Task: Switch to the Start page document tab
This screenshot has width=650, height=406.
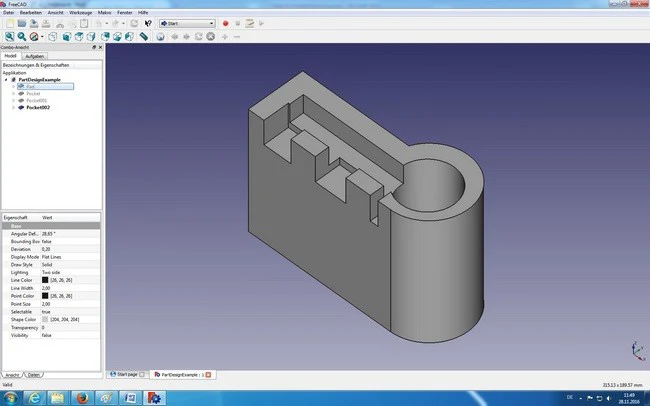Action: pos(127,374)
